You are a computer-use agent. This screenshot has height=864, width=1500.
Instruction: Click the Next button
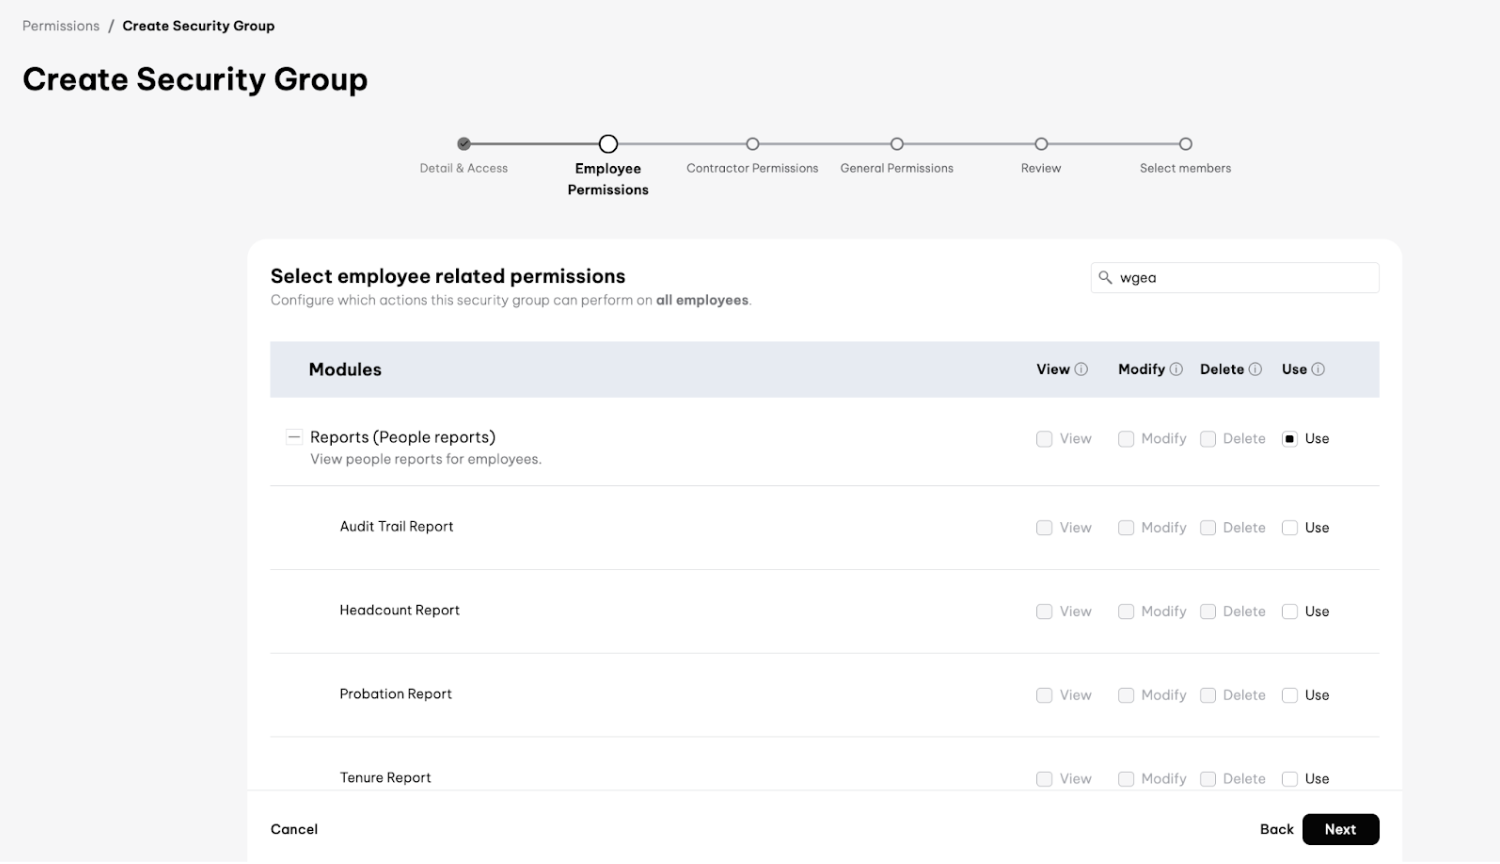click(x=1340, y=830)
